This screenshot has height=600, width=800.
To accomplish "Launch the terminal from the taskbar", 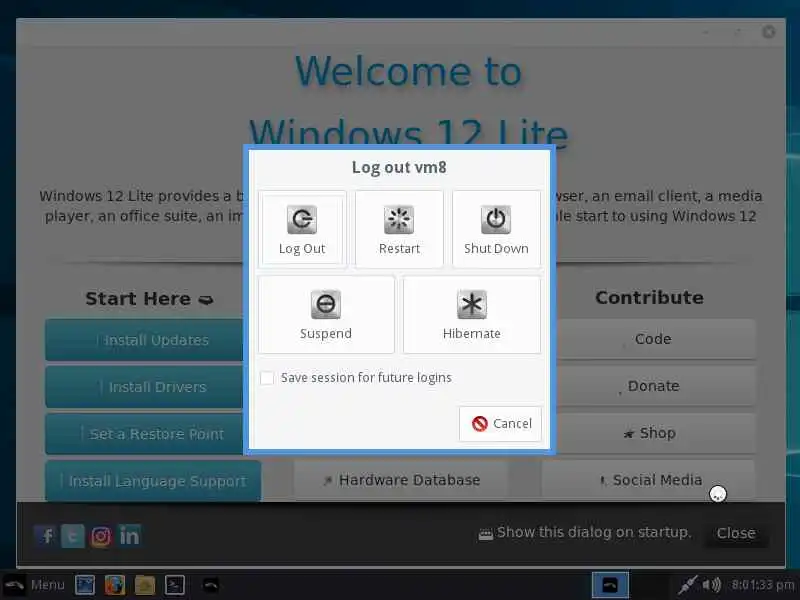I will (174, 585).
